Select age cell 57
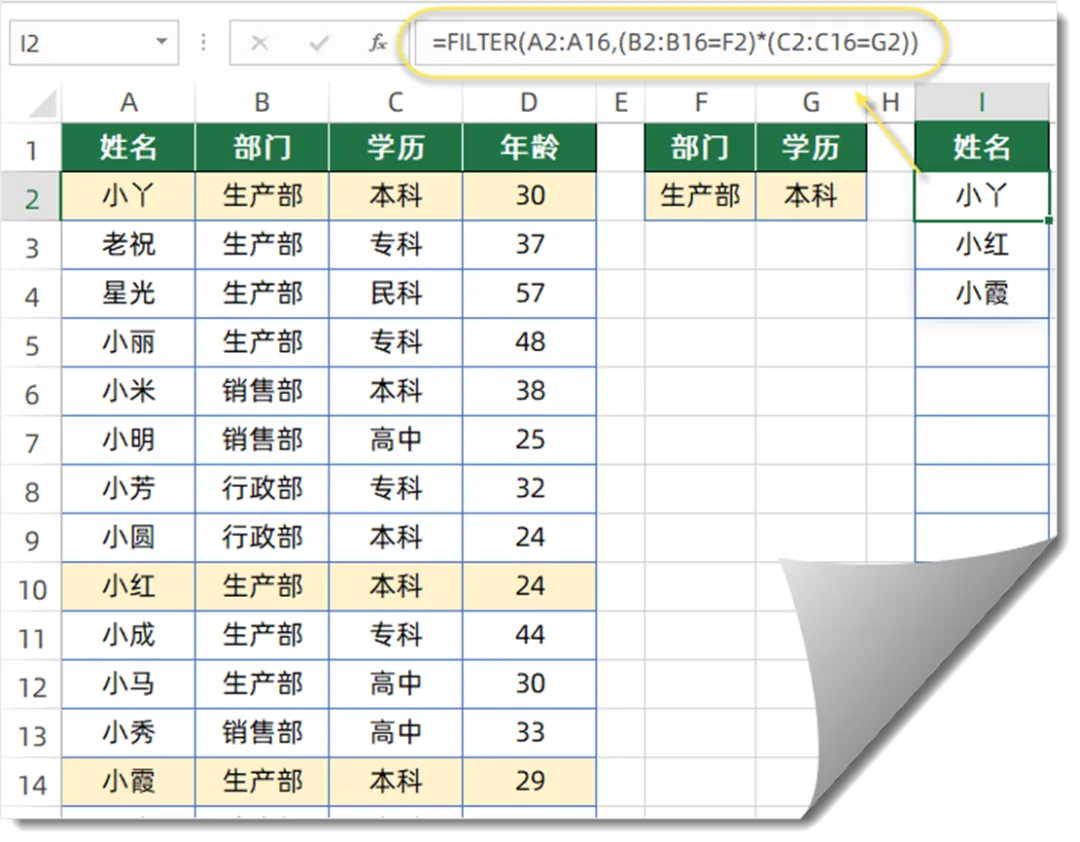 point(529,294)
